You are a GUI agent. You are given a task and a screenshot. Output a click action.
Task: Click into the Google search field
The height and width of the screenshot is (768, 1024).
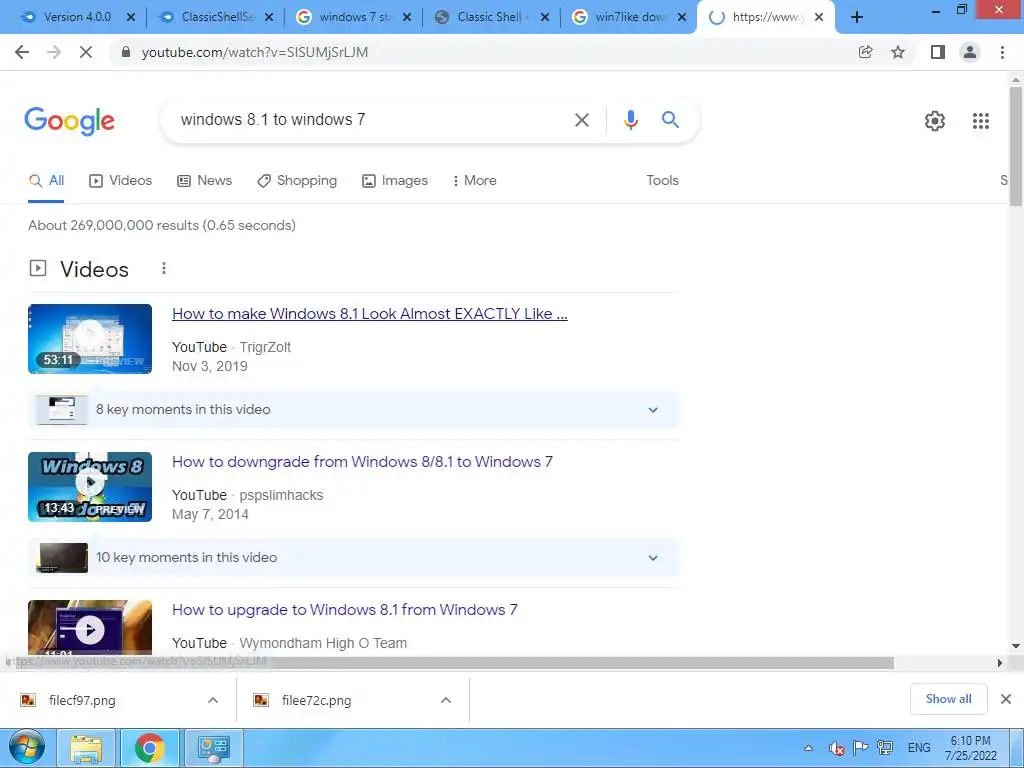[372, 120]
